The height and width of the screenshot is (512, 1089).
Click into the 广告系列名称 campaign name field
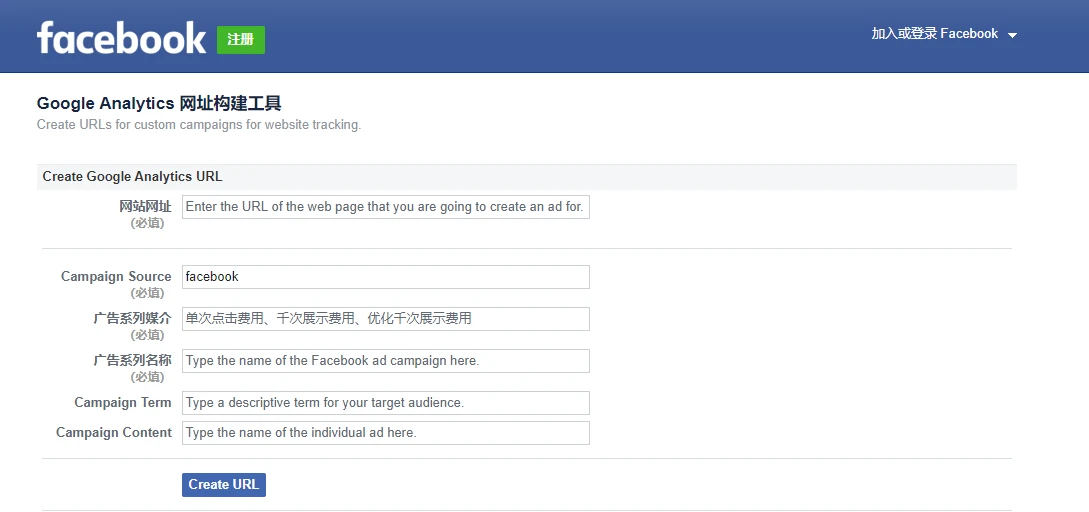pyautogui.click(x=385, y=361)
